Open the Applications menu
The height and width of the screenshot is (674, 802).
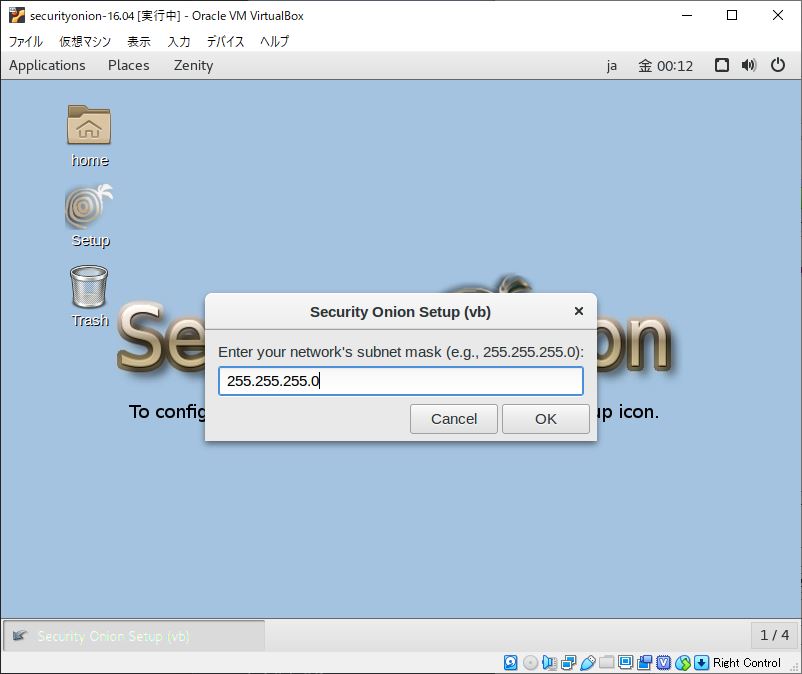[x=47, y=65]
